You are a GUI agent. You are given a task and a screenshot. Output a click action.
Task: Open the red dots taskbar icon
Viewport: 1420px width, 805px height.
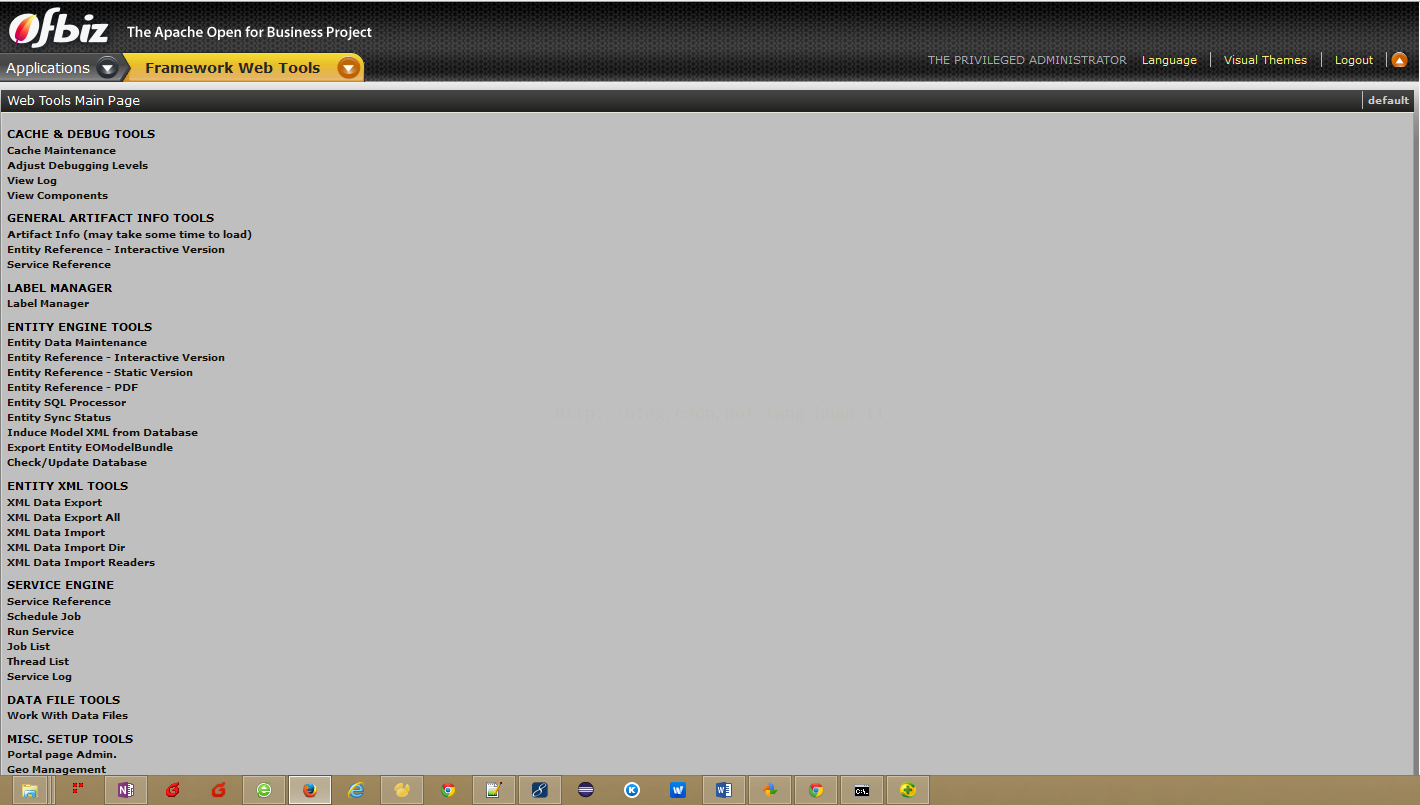[x=78, y=788]
